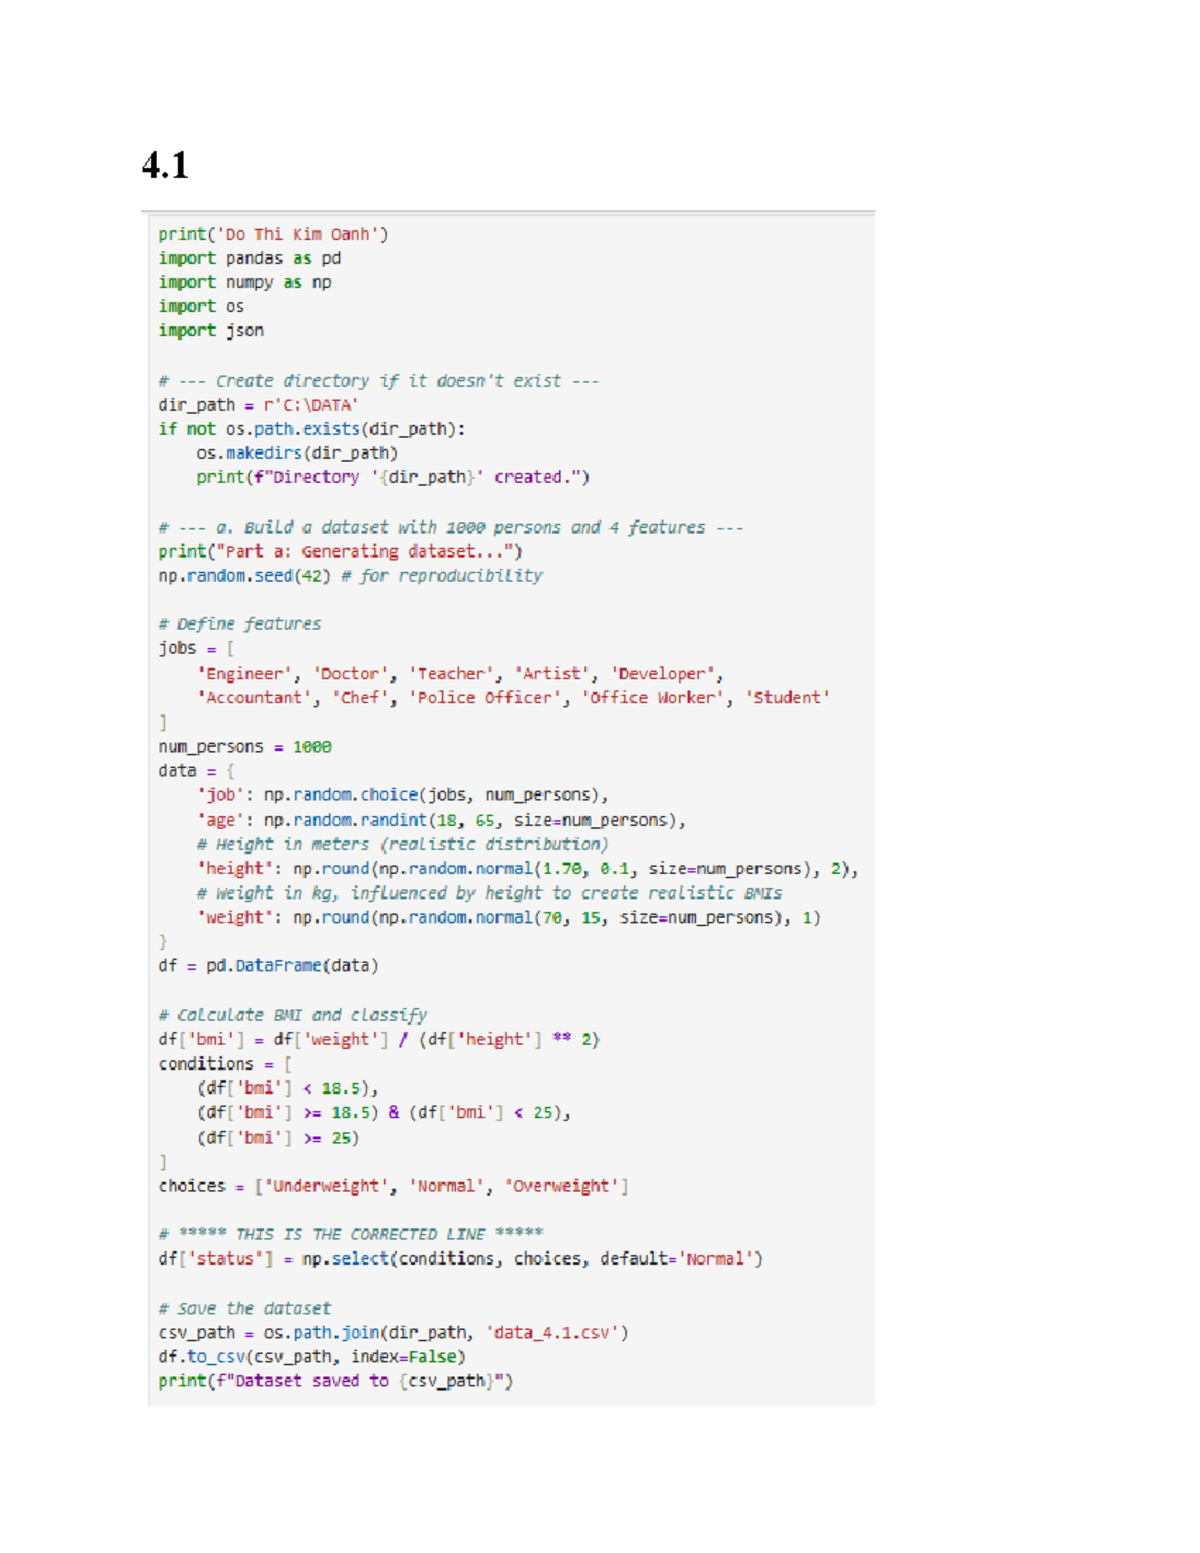Click the 'import os' line
Screen dimensions: 1200x1553
click(x=200, y=306)
